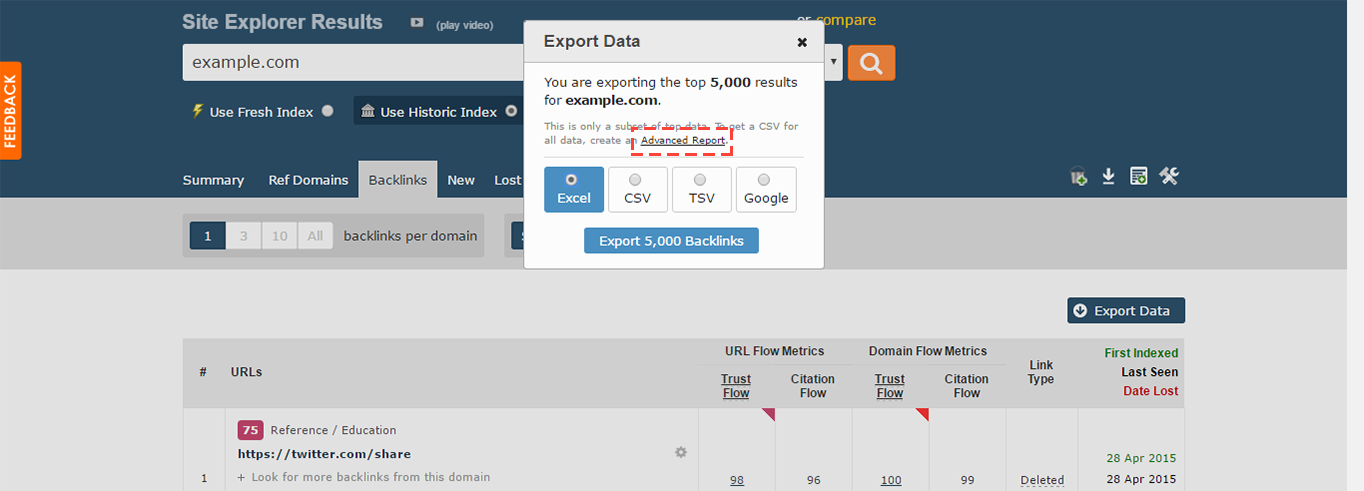Viewport: 1364px width, 491px height.
Task: Click red corner marker in URL Trust Flow cell
Action: click(770, 413)
